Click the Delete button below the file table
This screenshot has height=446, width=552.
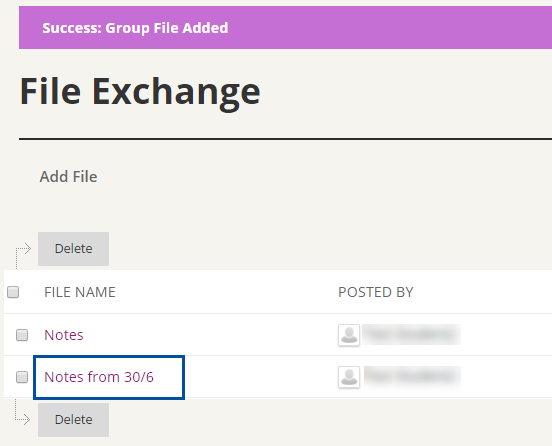[x=73, y=420]
